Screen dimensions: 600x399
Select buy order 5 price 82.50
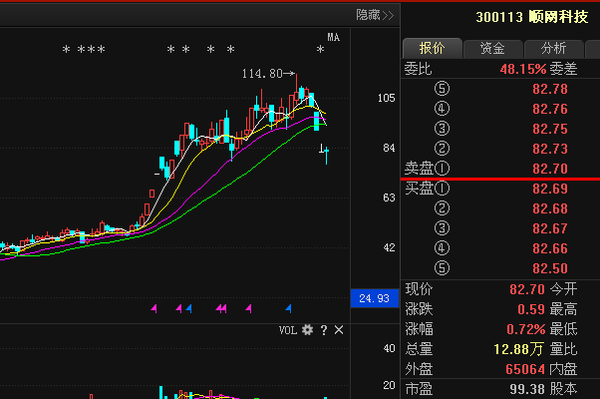550,269
